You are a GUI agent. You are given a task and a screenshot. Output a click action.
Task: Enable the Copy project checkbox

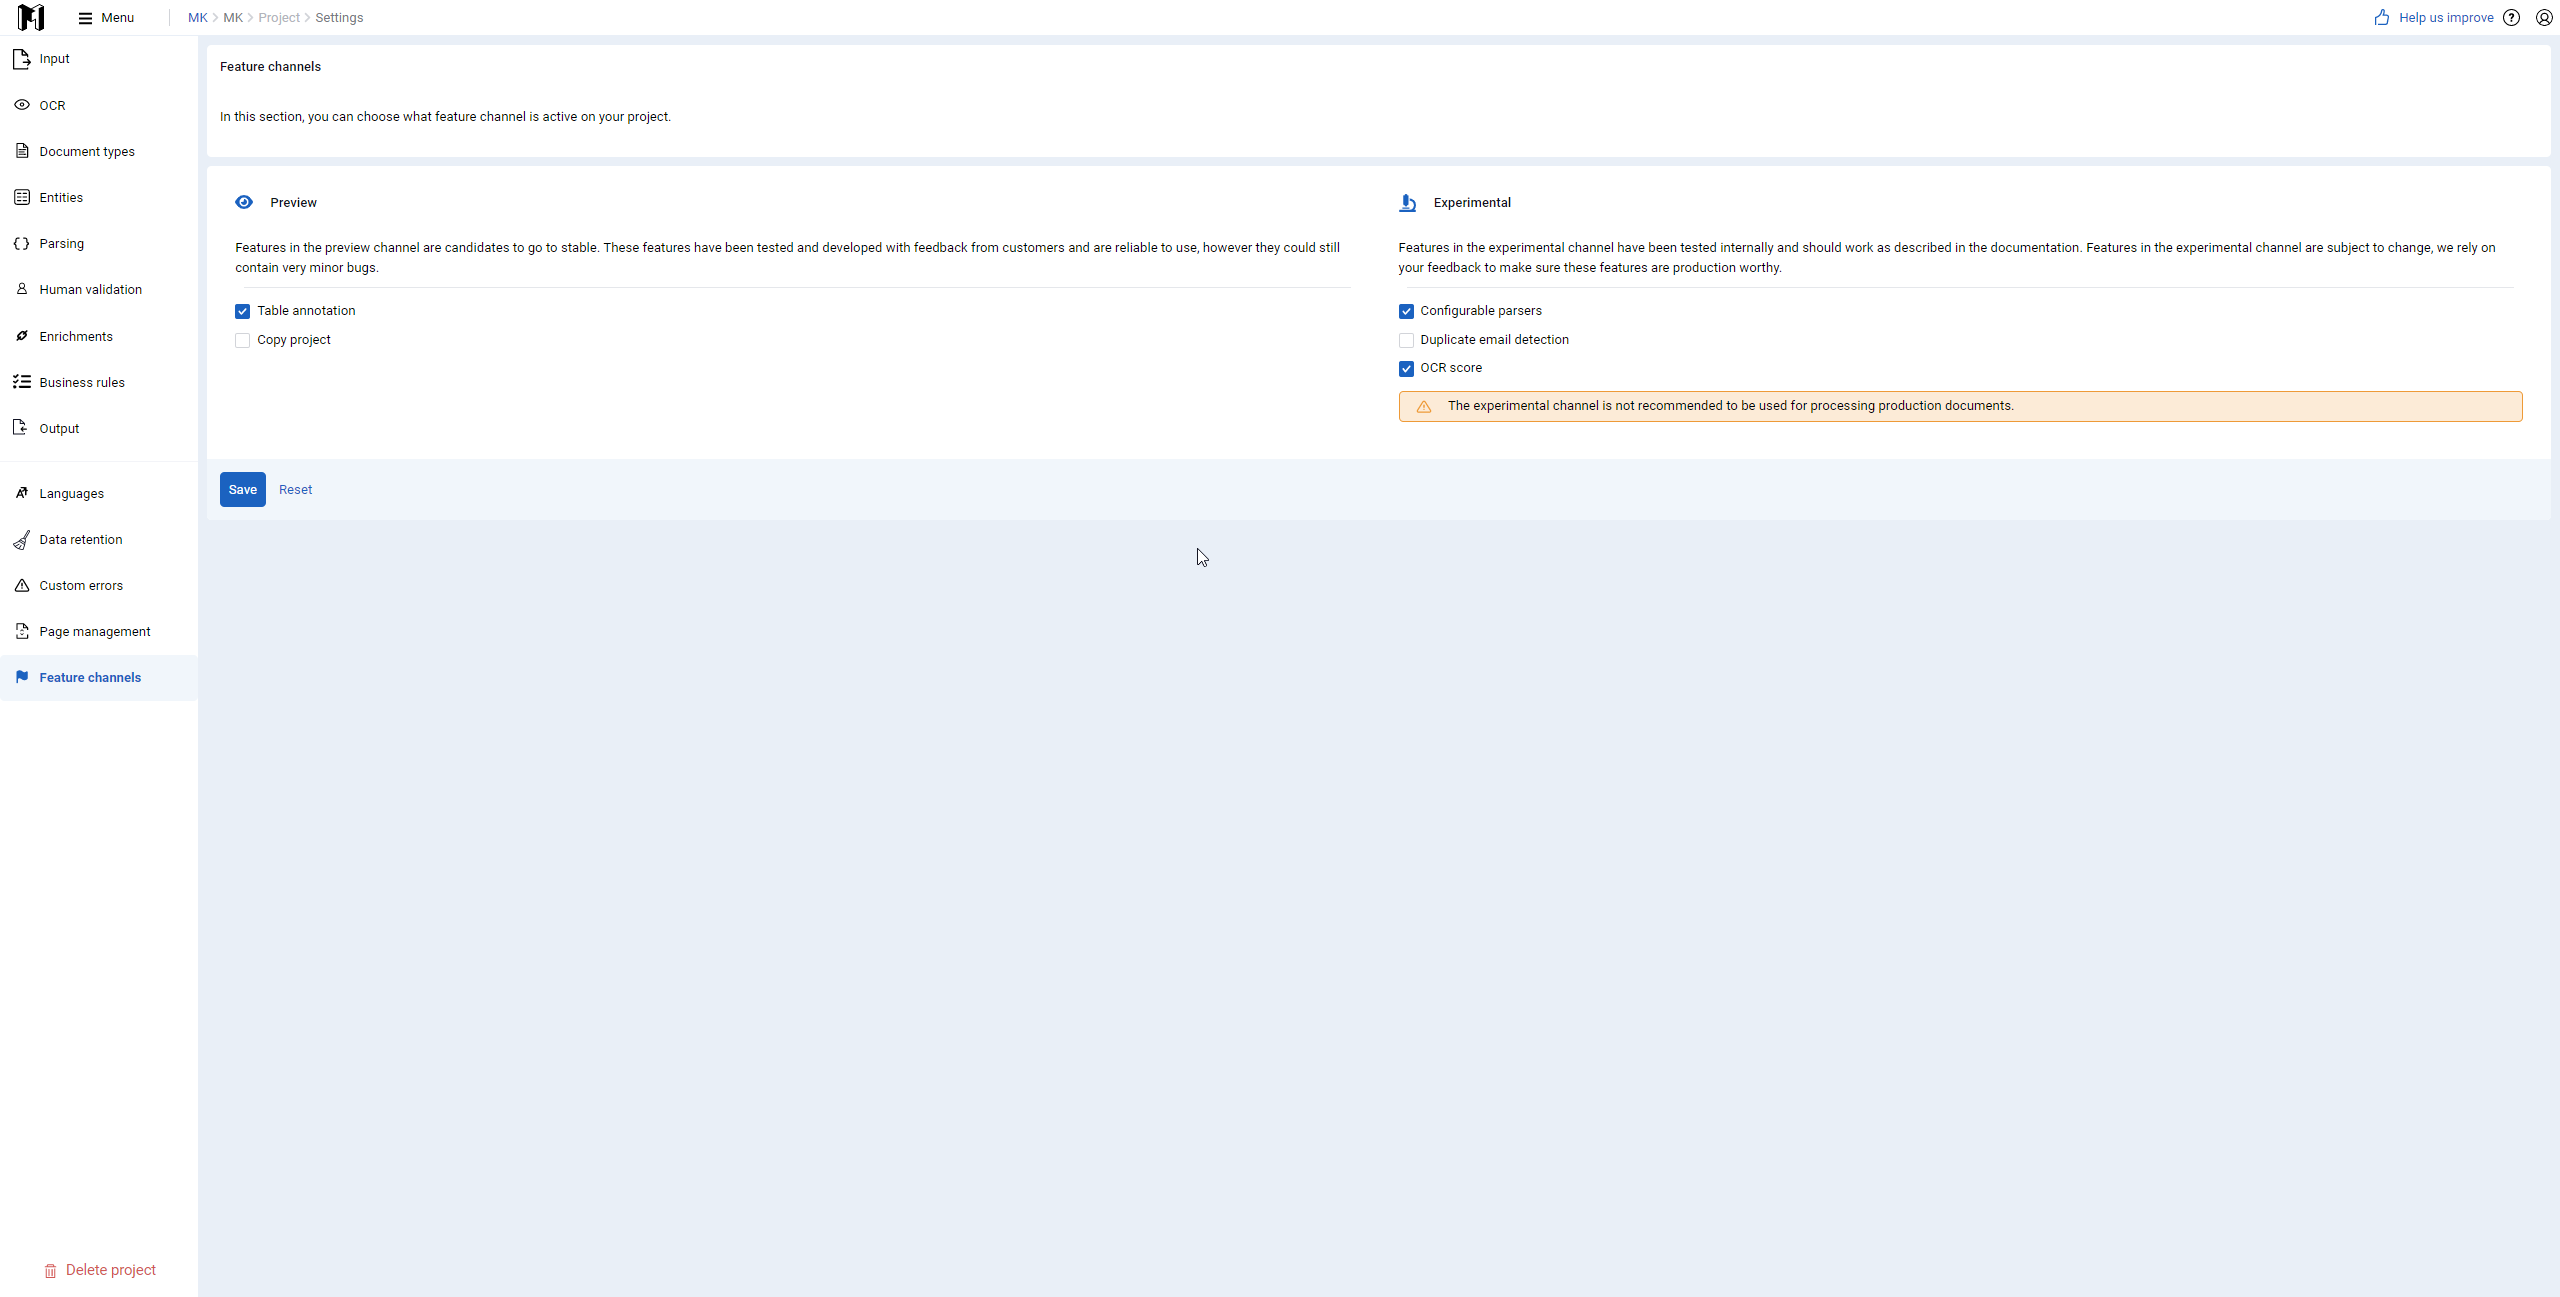(x=242, y=340)
